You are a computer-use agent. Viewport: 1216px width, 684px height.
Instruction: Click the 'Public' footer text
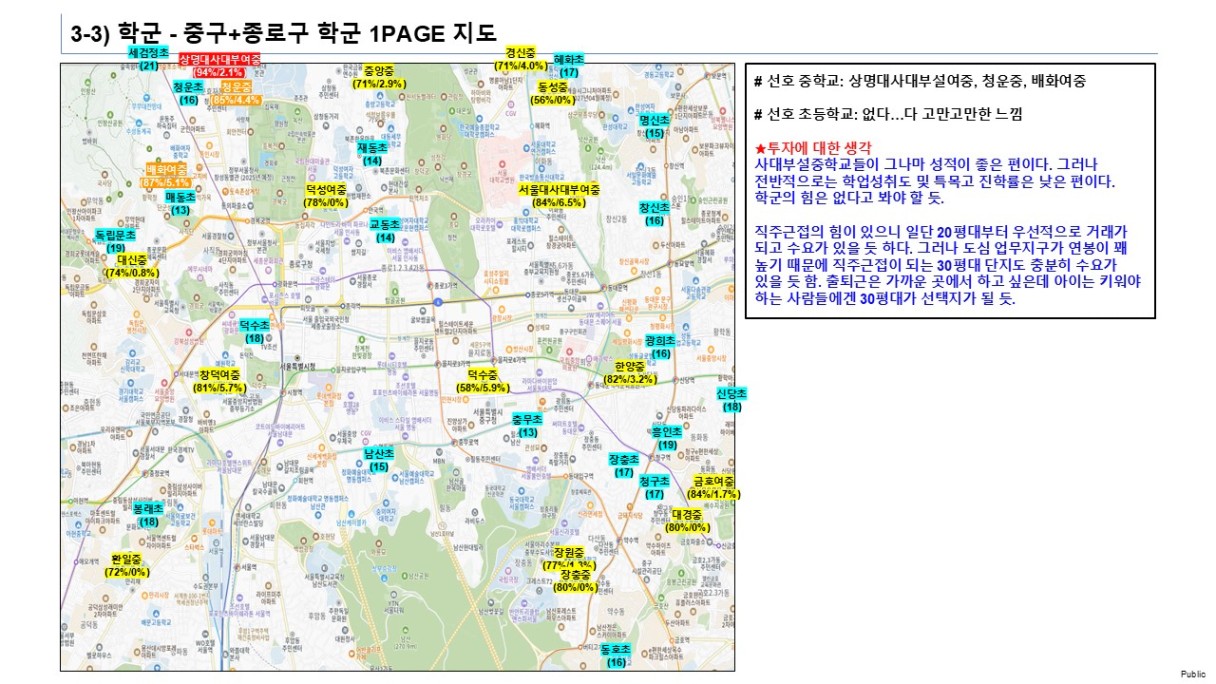point(1194,675)
